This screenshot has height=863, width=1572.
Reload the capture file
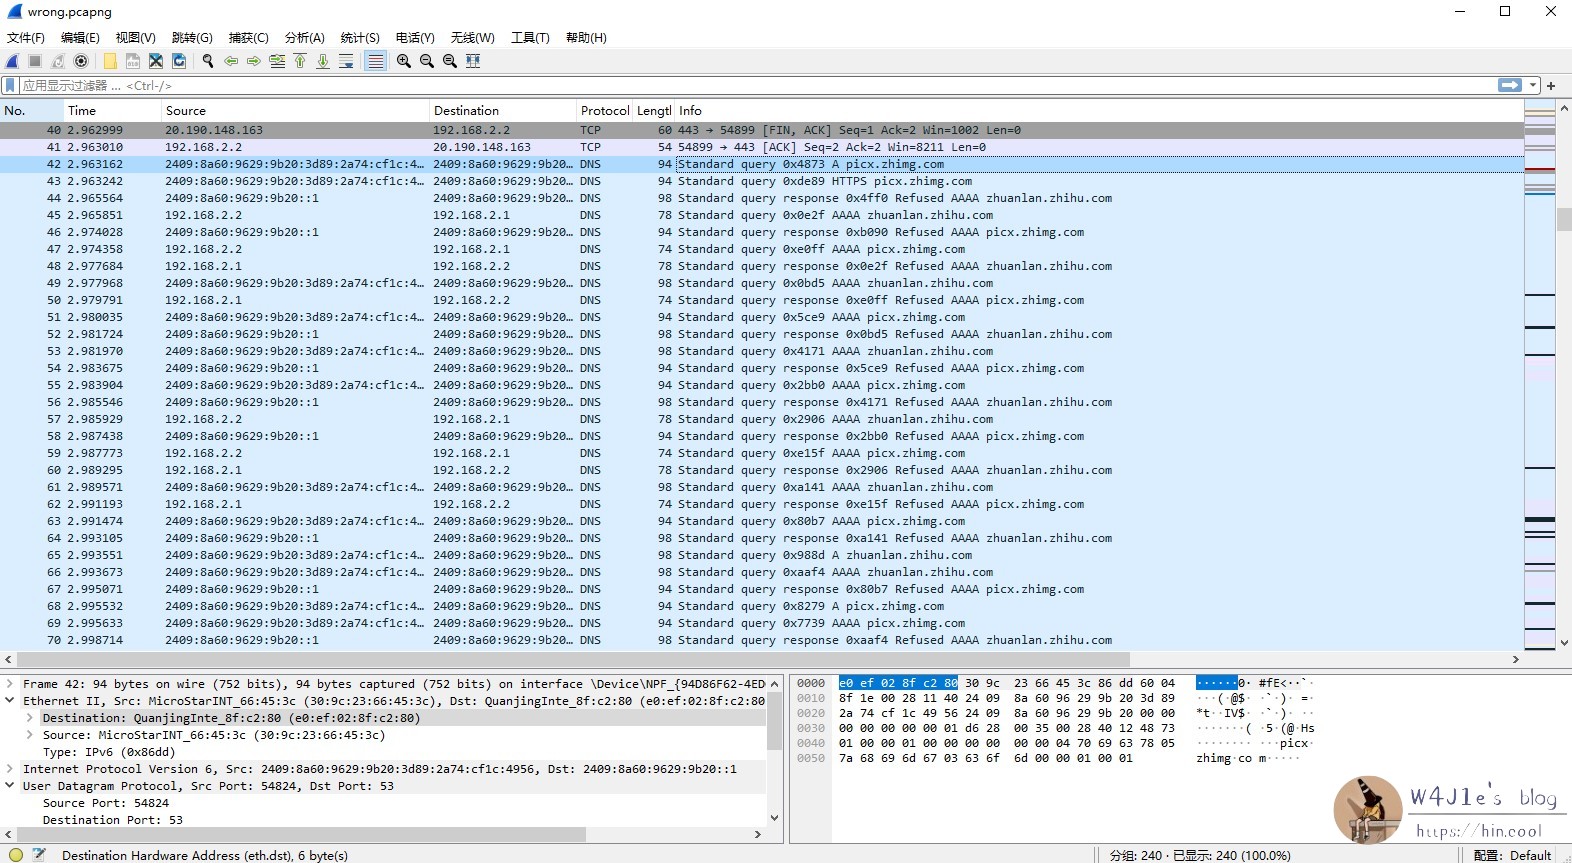click(x=179, y=61)
